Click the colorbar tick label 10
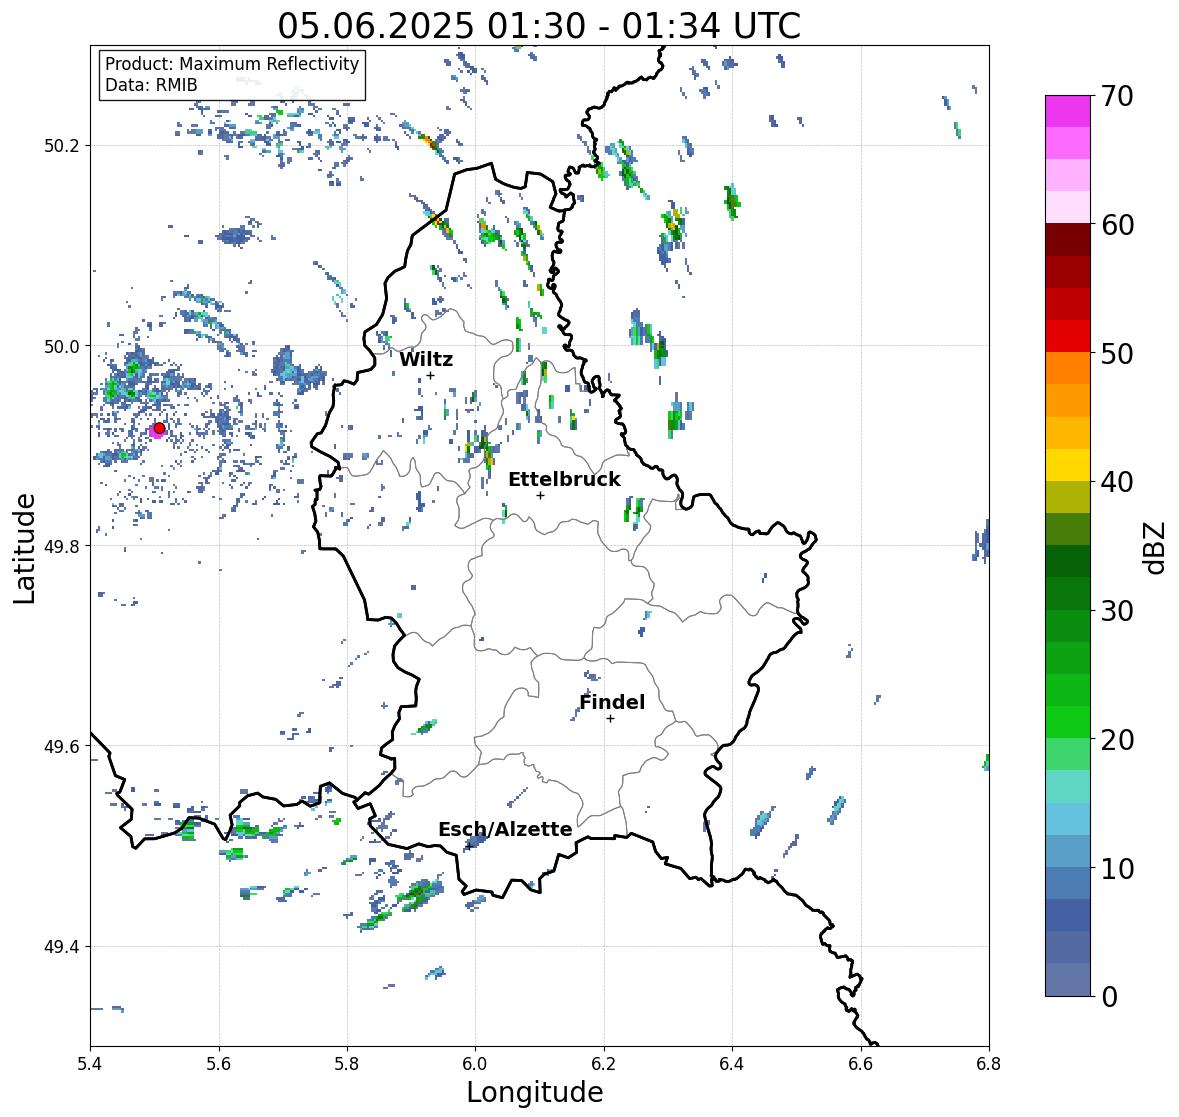 coord(1117,868)
